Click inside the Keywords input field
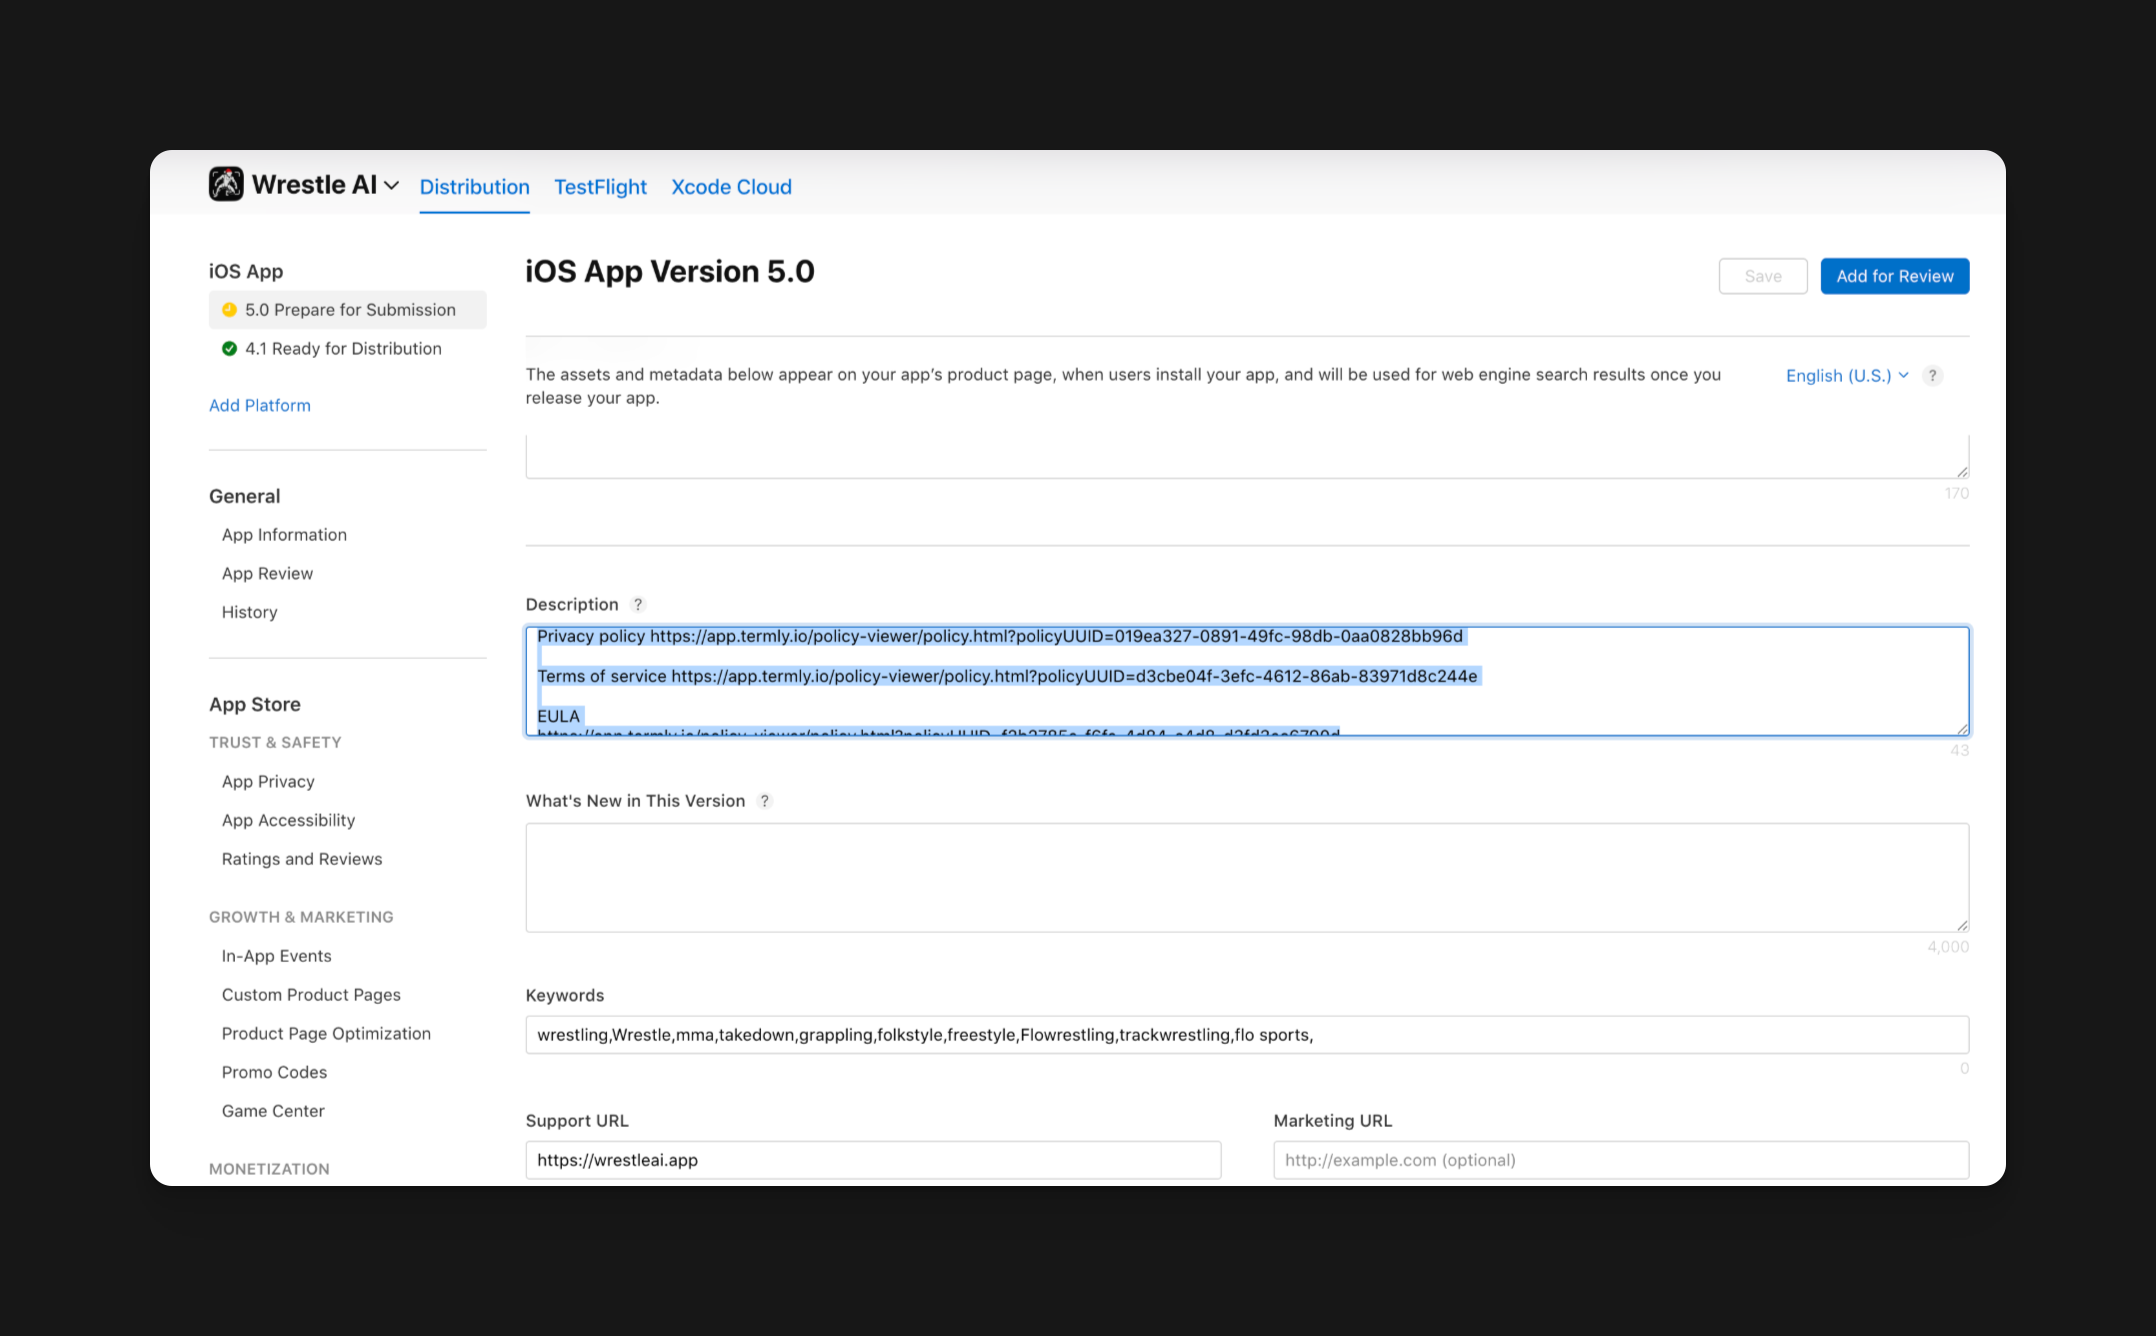Image resolution: width=2156 pixels, height=1336 pixels. 1246,1035
